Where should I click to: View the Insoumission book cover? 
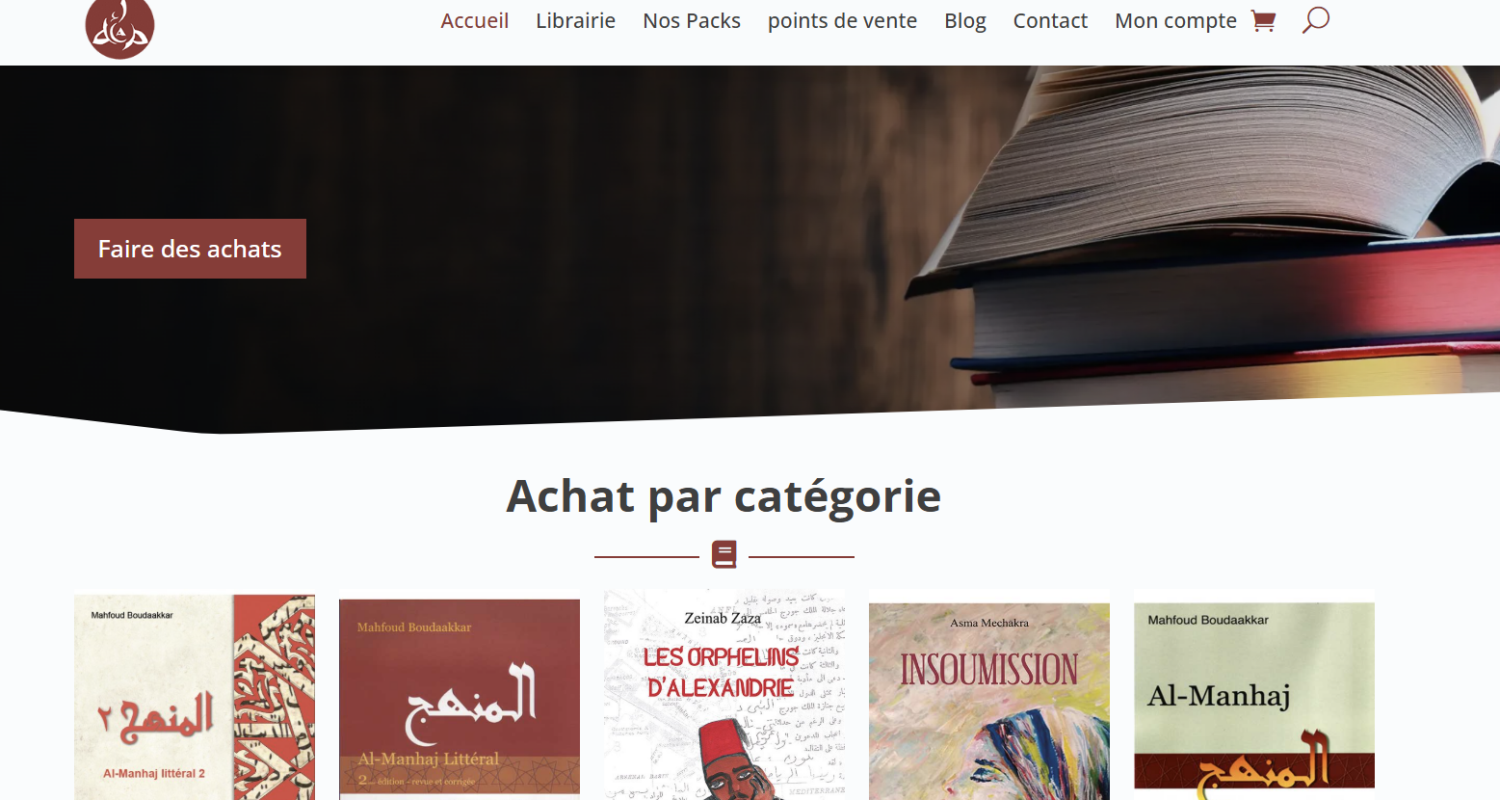(x=989, y=701)
